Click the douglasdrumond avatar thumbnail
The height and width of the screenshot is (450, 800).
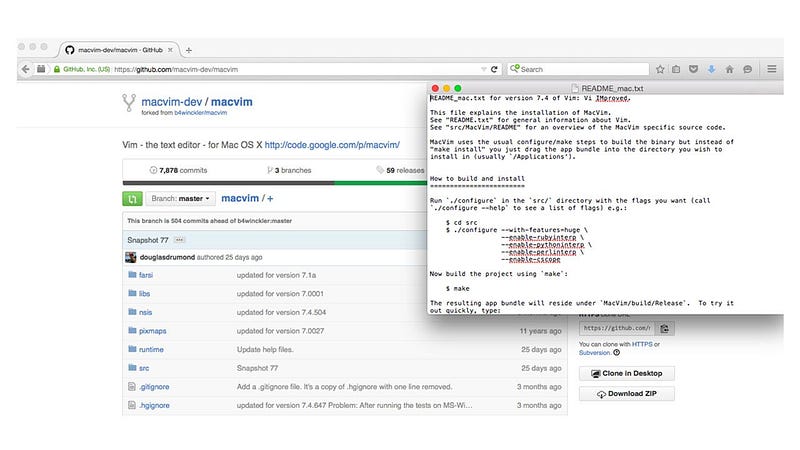click(x=131, y=257)
